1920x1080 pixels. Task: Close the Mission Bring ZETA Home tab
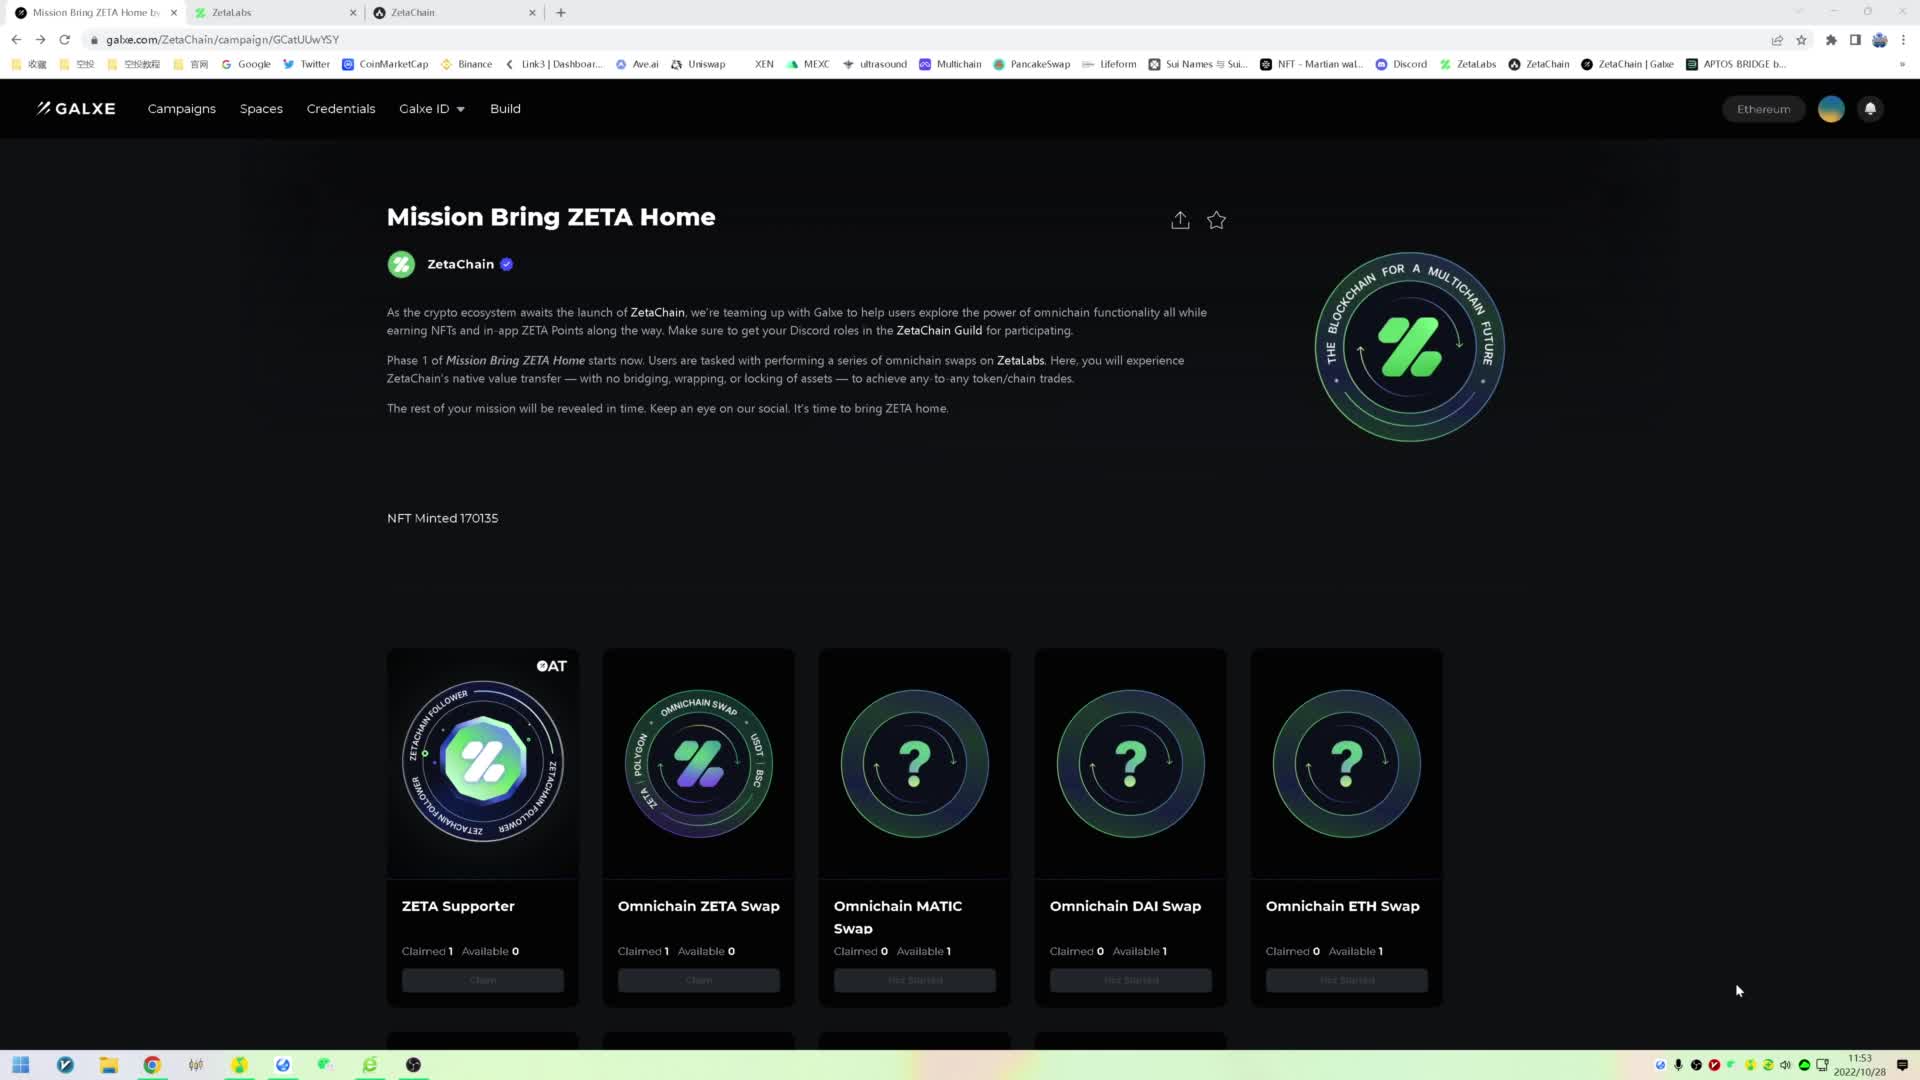(174, 13)
